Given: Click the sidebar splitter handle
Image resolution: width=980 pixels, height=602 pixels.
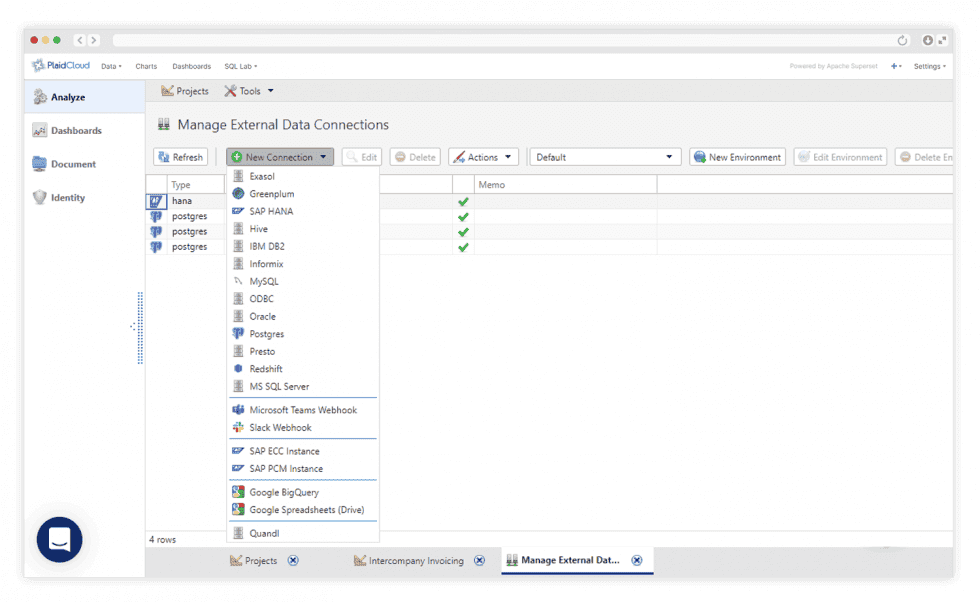Looking at the screenshot, I should [140, 328].
